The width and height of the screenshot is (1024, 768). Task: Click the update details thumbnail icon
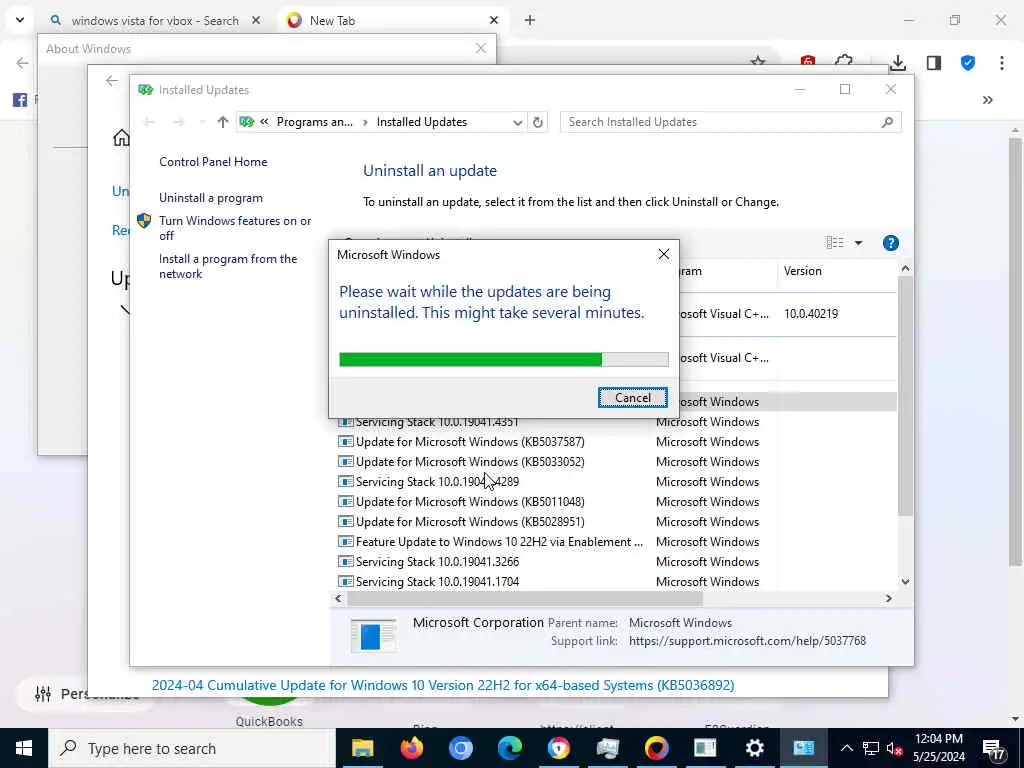click(373, 635)
